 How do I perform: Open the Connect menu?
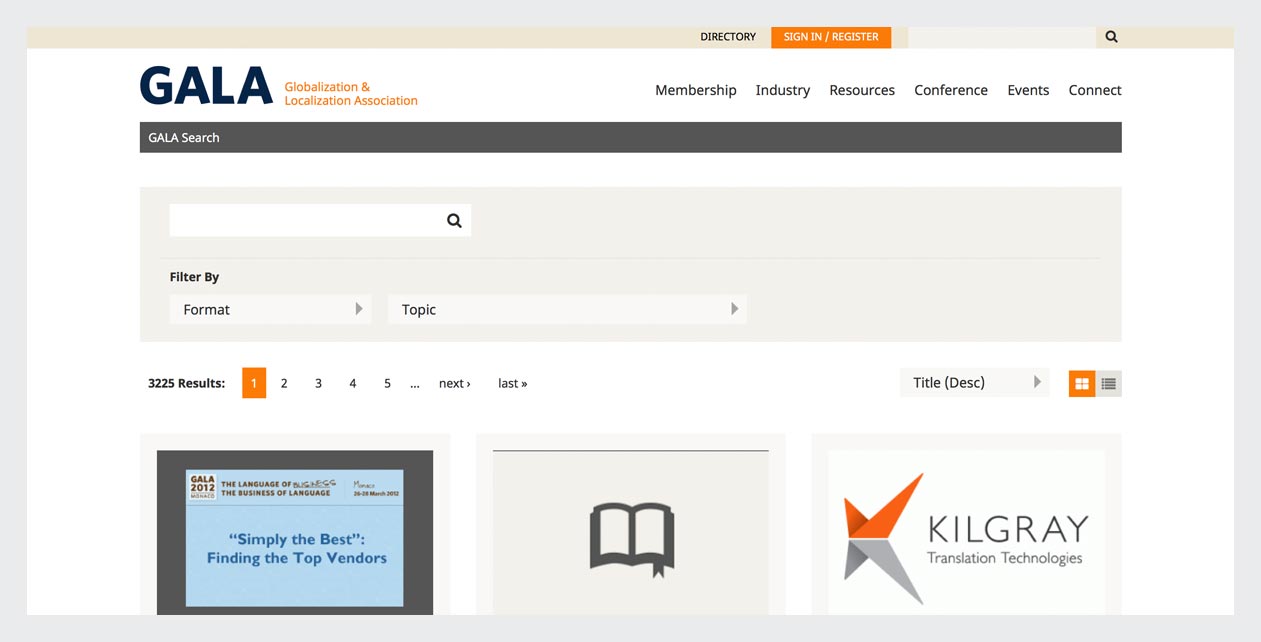click(1095, 90)
